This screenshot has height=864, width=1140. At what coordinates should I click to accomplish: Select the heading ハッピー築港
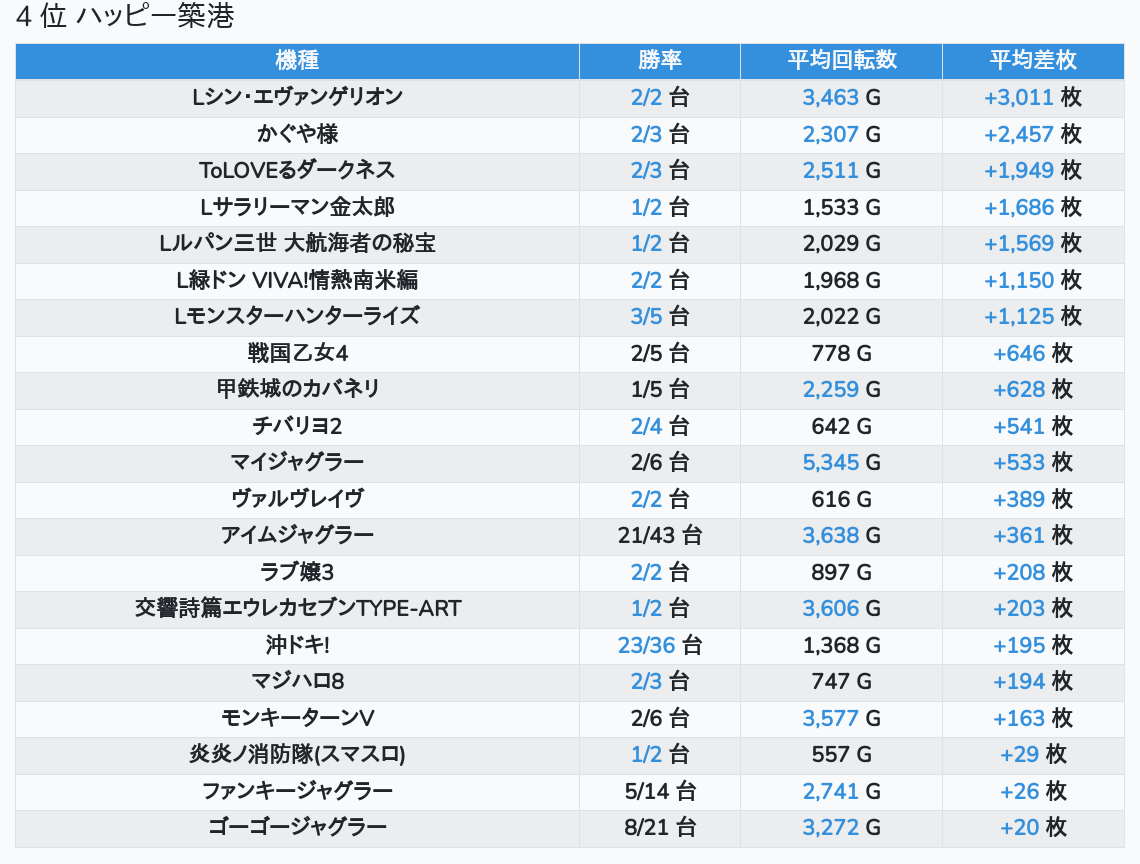[155, 15]
